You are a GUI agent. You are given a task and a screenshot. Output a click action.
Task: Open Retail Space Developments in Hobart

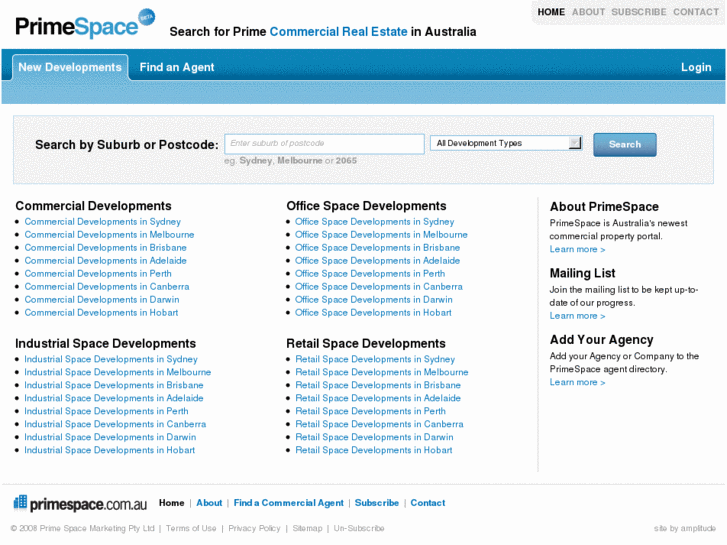[x=373, y=450]
